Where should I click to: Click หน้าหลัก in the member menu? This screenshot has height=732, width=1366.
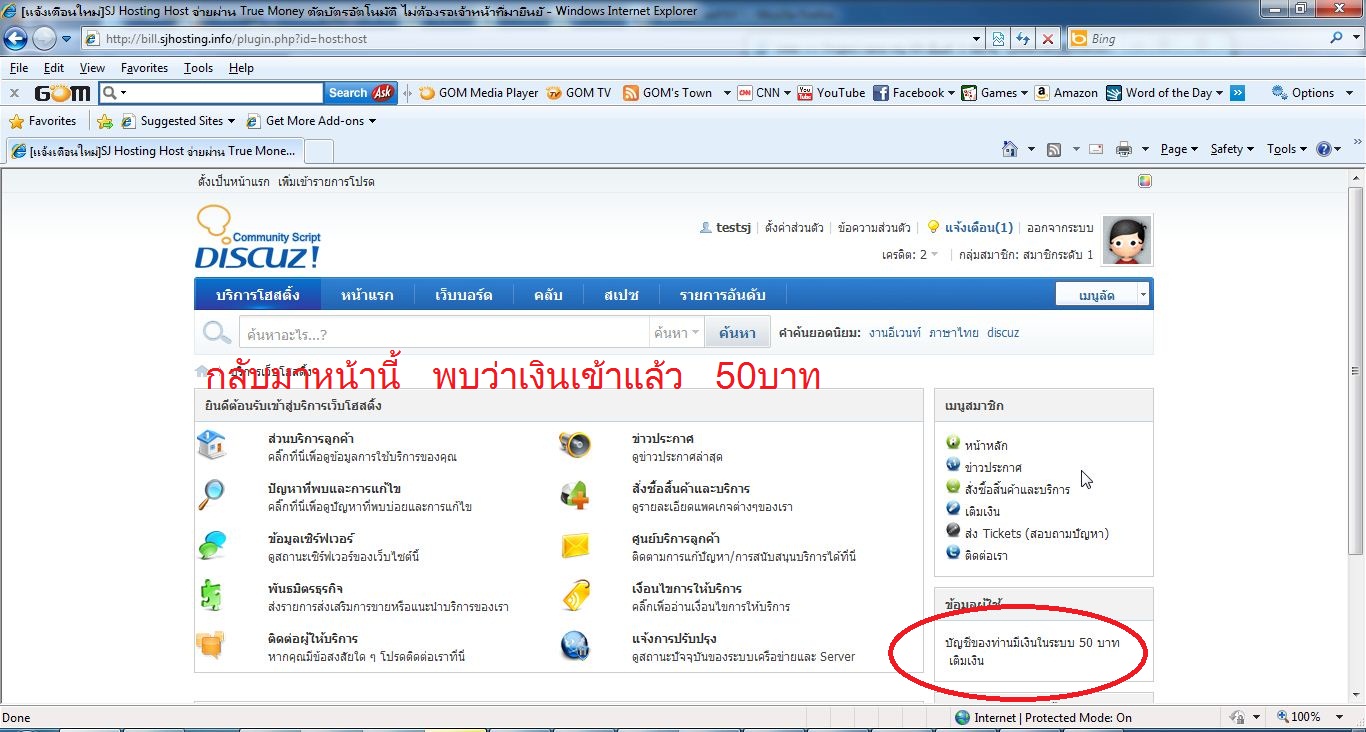(986, 446)
